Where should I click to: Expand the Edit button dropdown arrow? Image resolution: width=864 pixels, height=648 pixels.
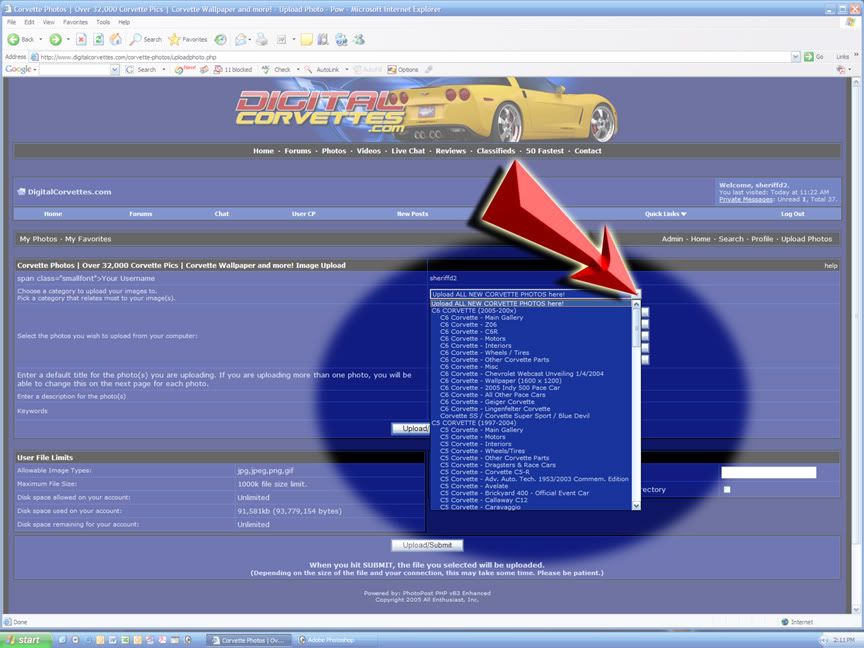coord(294,39)
